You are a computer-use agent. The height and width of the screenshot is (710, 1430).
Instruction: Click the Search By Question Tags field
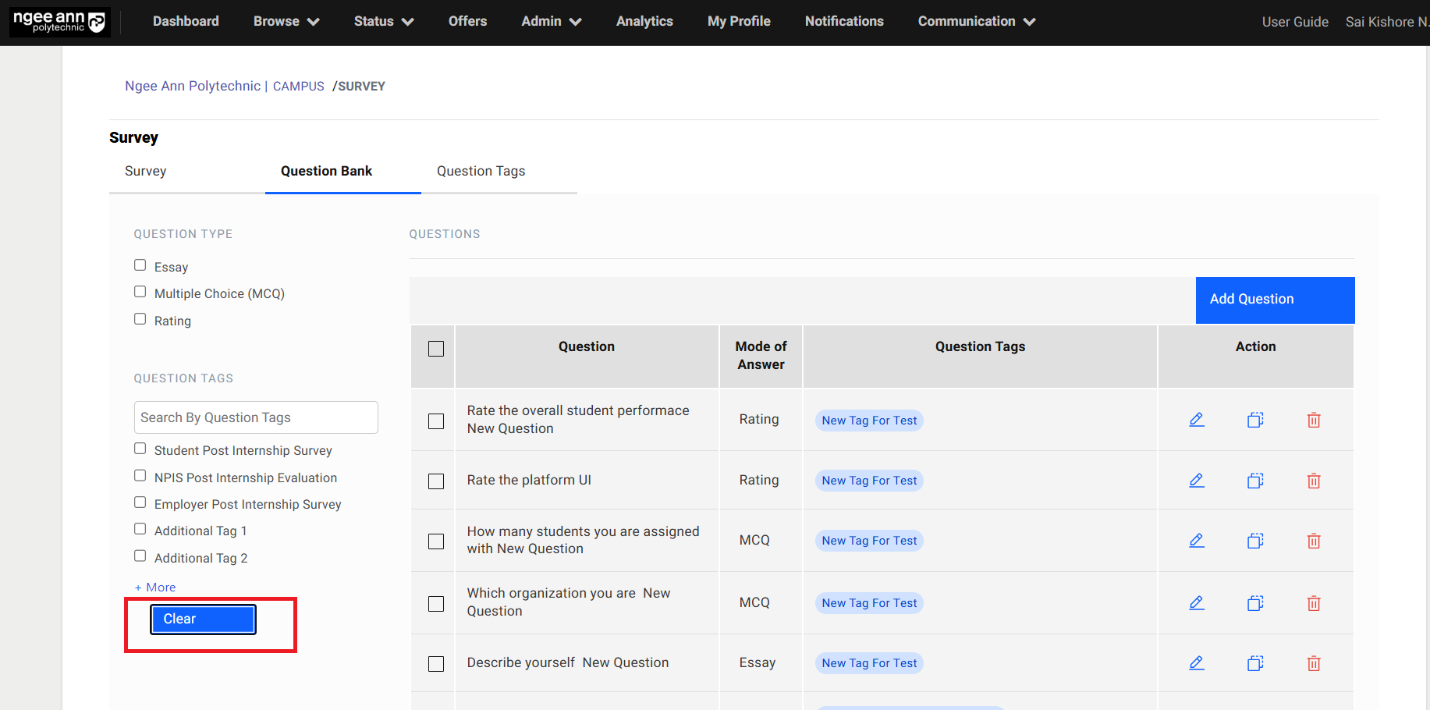256,418
